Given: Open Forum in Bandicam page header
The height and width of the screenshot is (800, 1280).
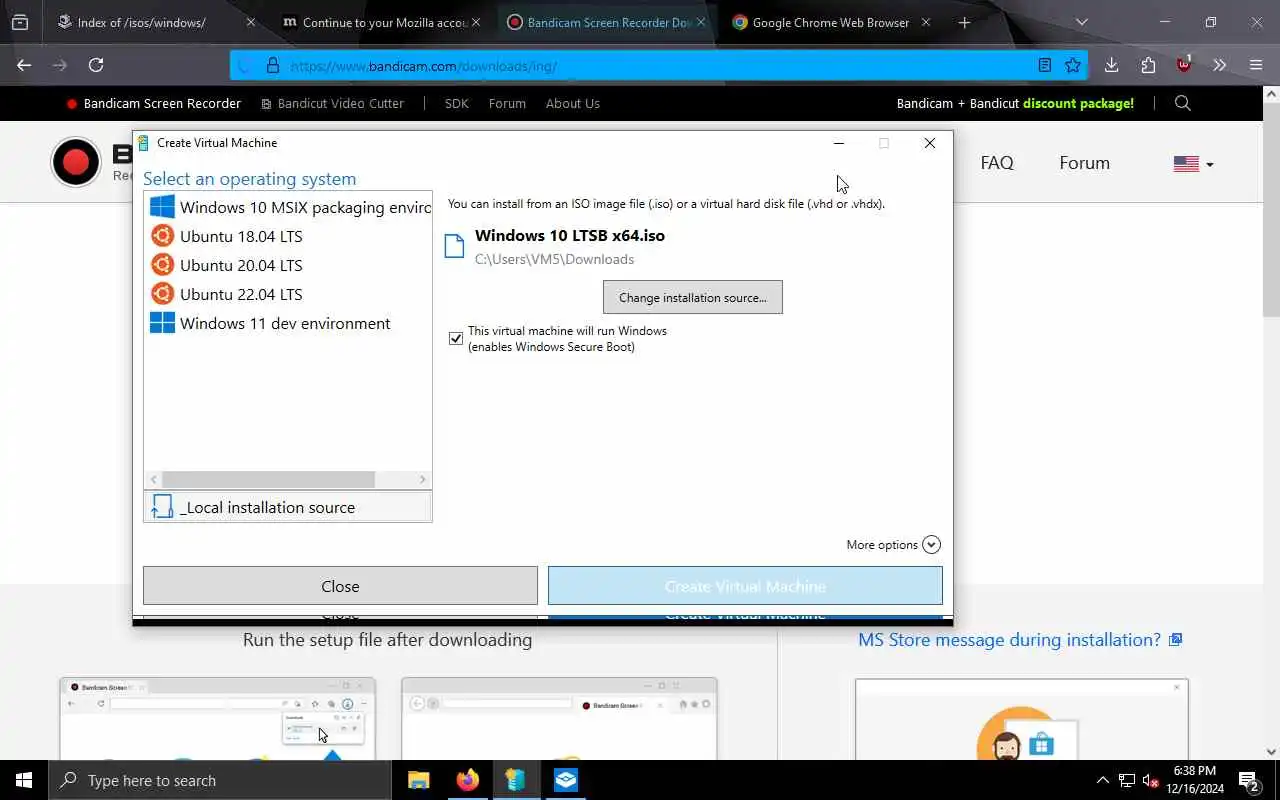Looking at the screenshot, I should click(1085, 163).
